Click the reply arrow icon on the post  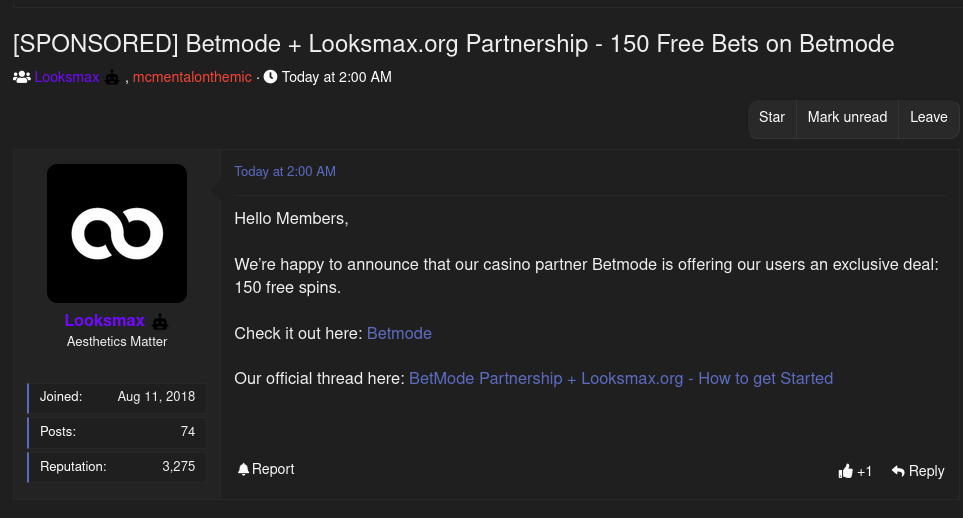(x=898, y=471)
